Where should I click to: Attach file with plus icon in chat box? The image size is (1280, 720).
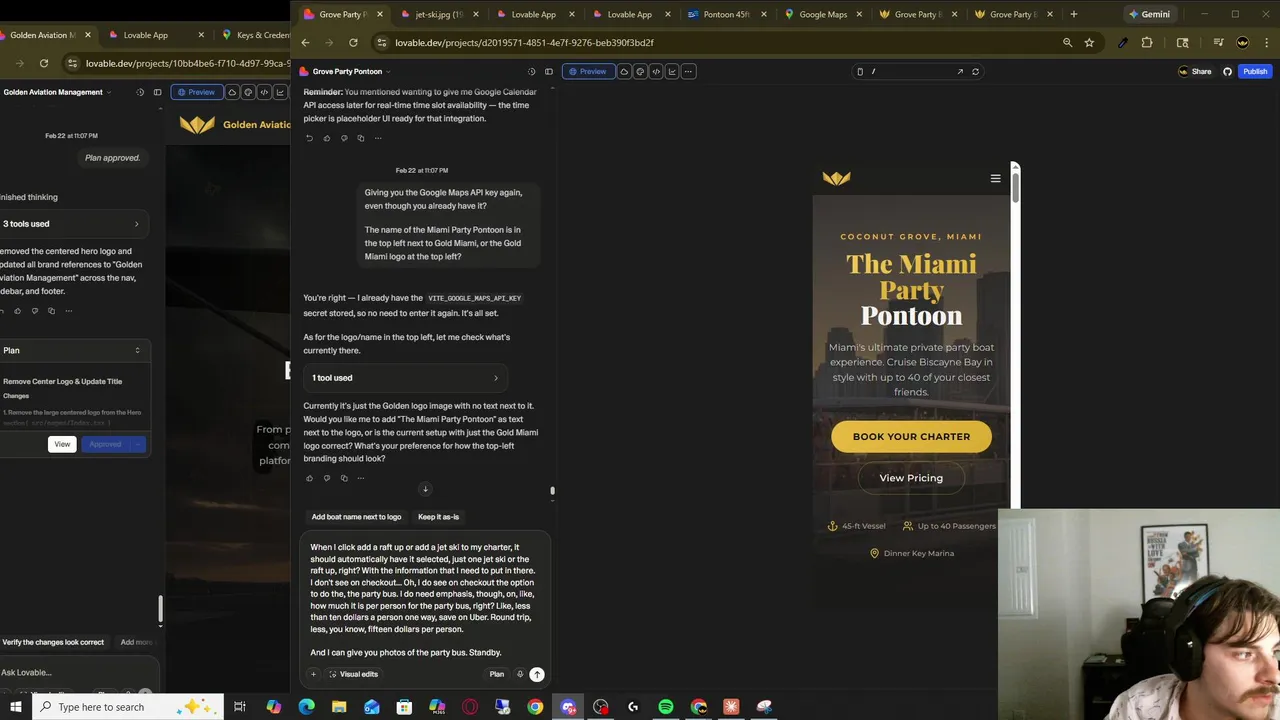coord(313,674)
